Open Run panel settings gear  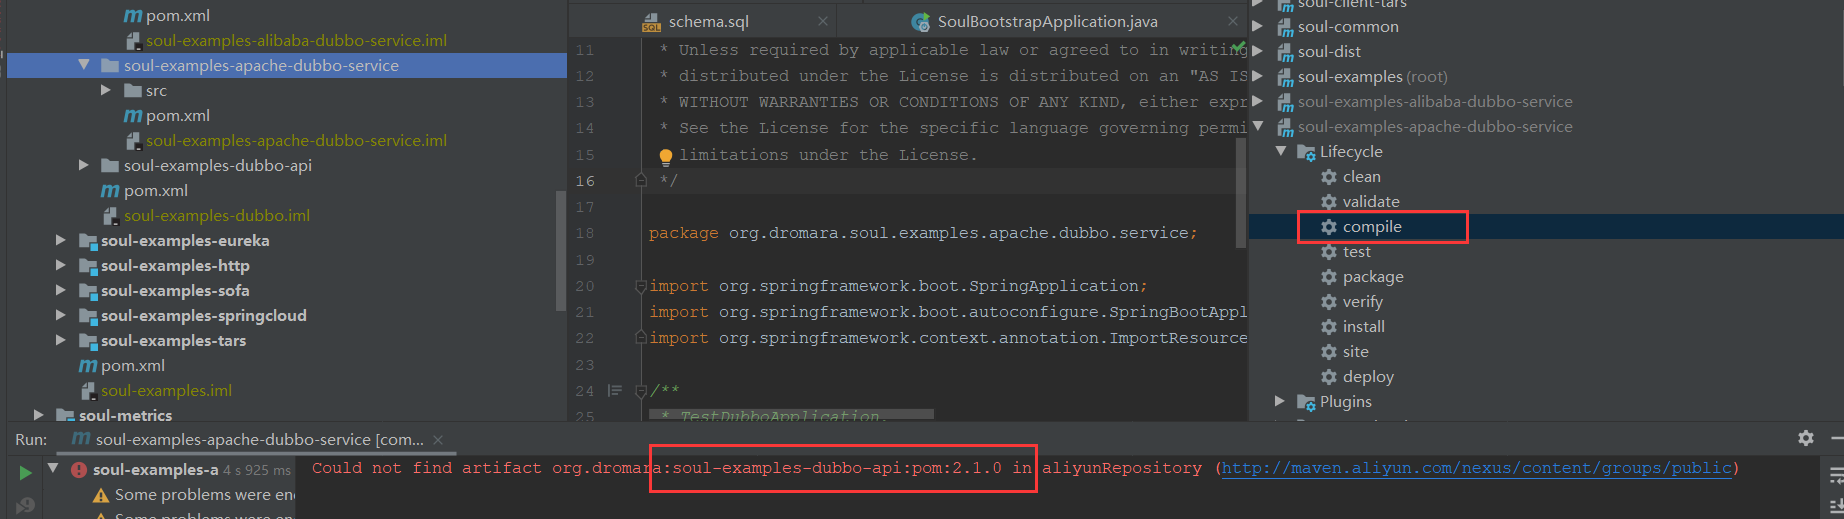pyautogui.click(x=1805, y=438)
